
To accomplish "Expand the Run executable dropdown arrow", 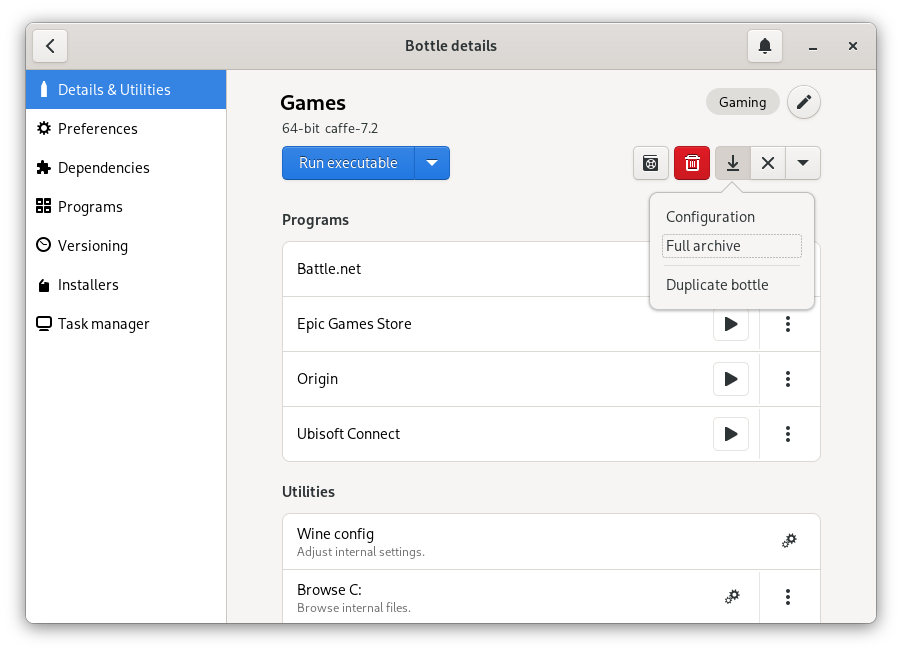I will [x=434, y=162].
